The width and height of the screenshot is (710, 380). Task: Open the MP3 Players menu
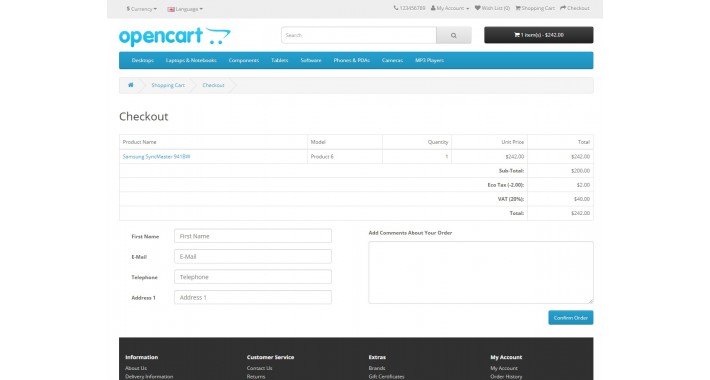point(429,60)
